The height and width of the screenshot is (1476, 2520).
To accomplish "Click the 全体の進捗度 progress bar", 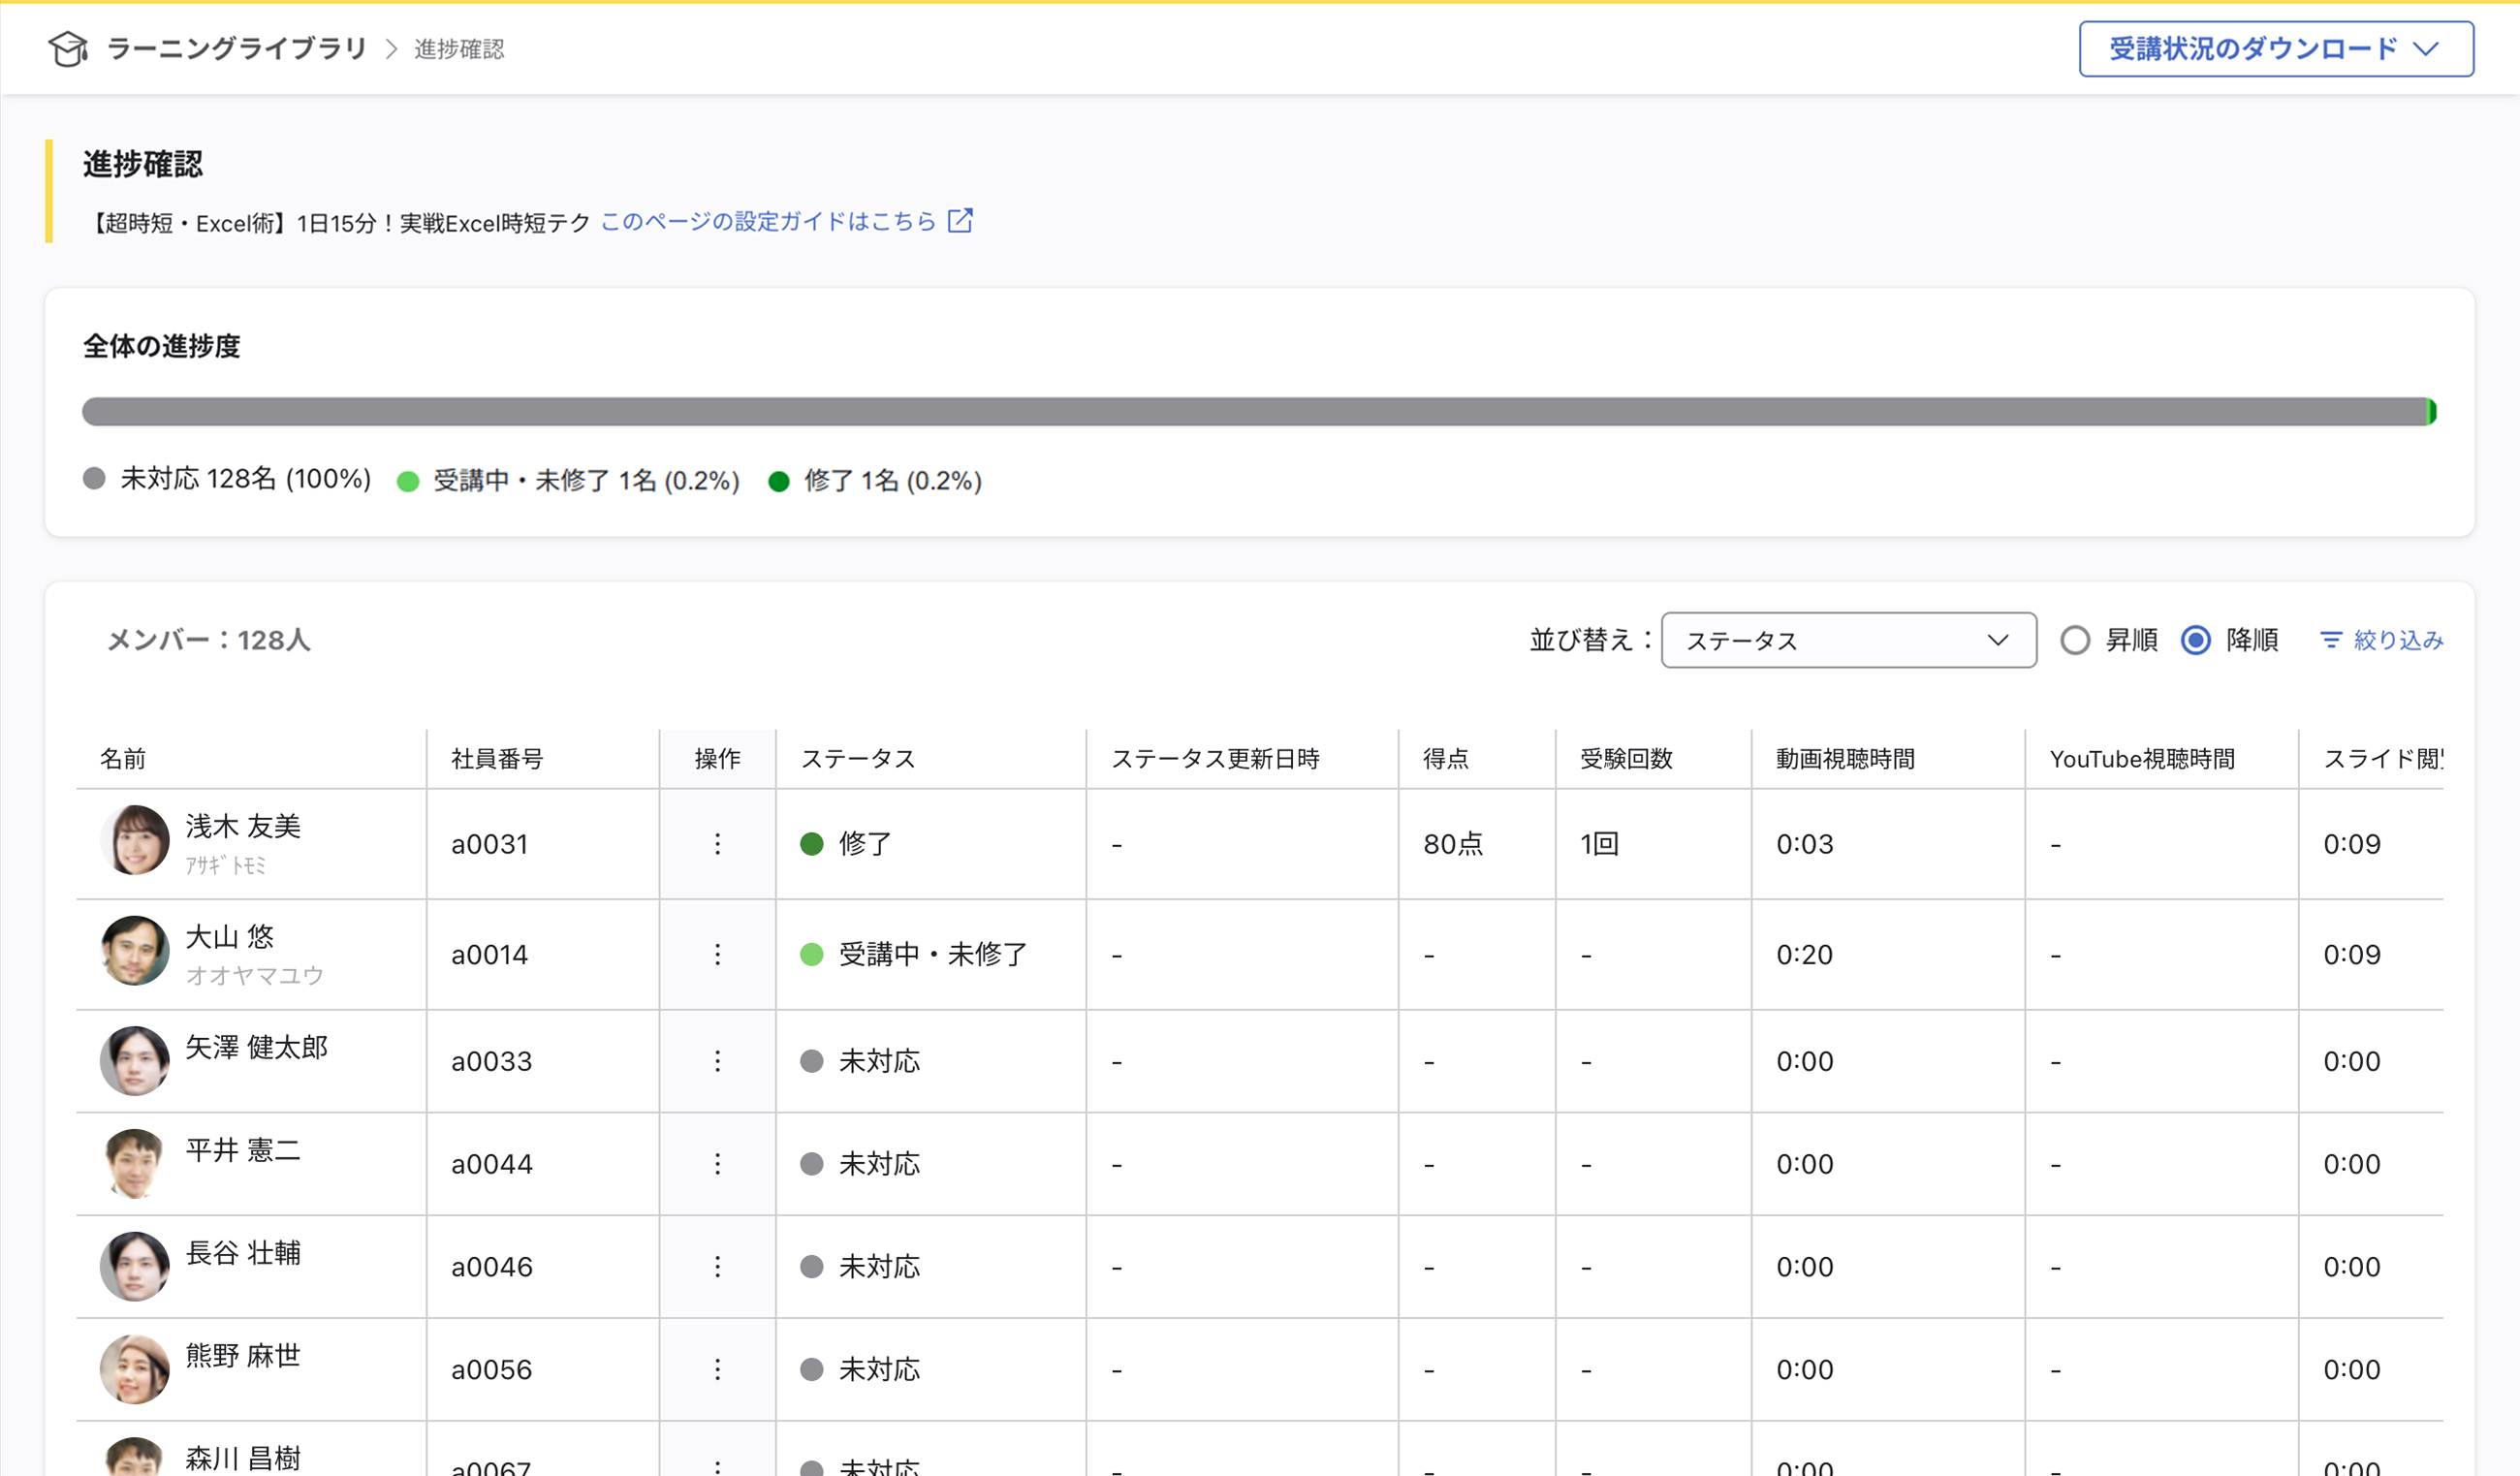I will 1259,411.
